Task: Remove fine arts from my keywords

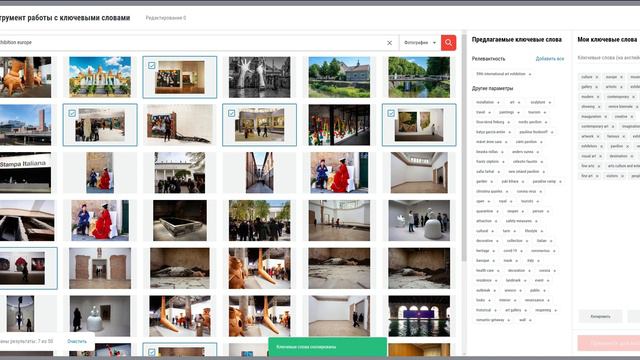Action: coord(599,166)
